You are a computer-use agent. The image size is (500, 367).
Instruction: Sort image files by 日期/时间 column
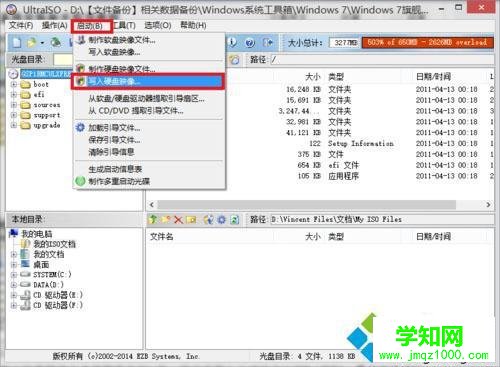[x=433, y=77]
